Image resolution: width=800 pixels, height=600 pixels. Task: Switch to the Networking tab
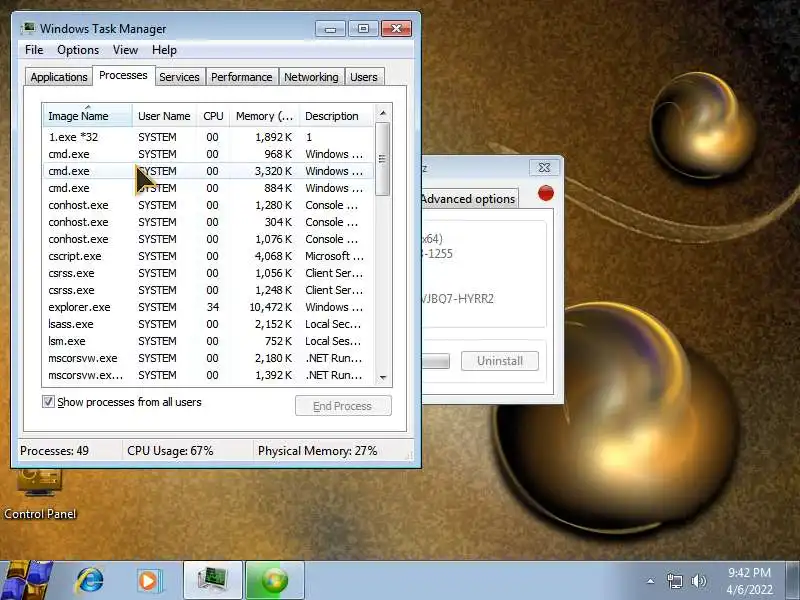pos(311,77)
